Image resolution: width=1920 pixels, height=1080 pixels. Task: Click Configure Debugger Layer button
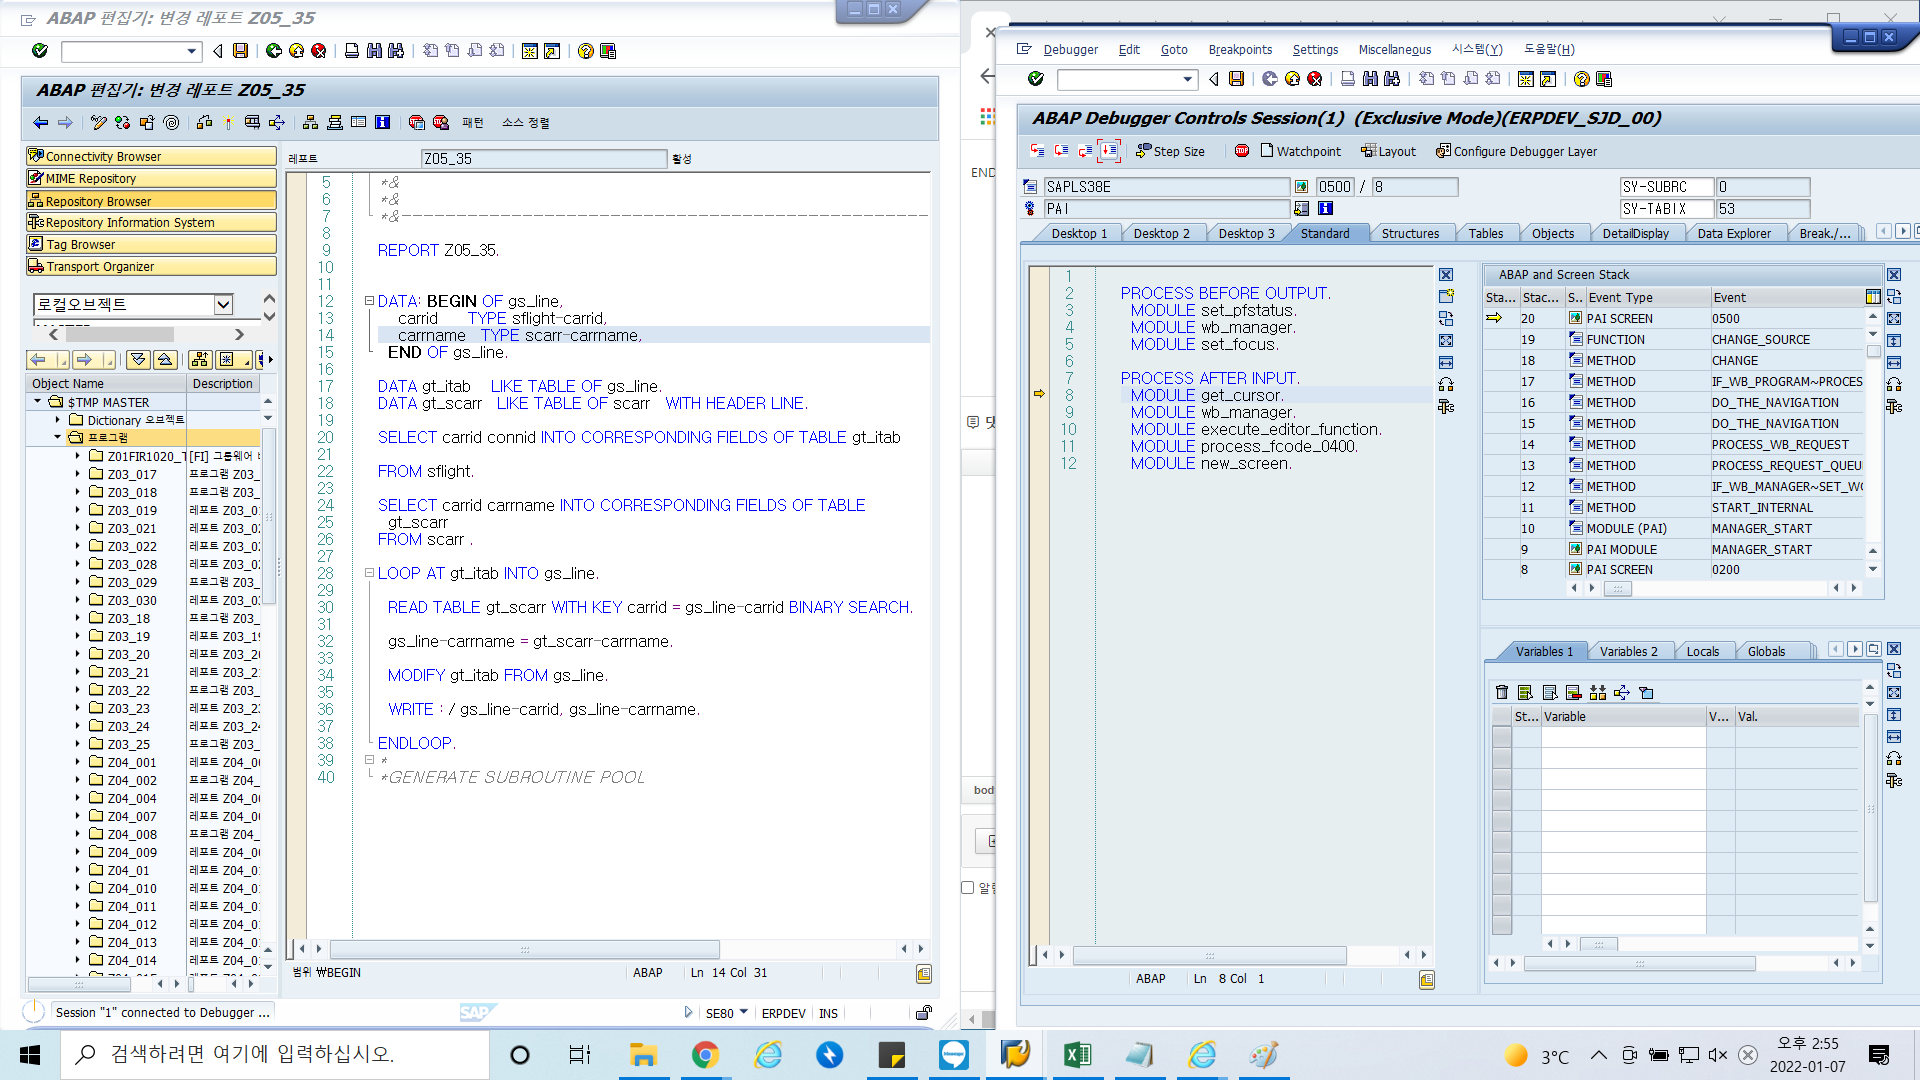tap(1516, 151)
